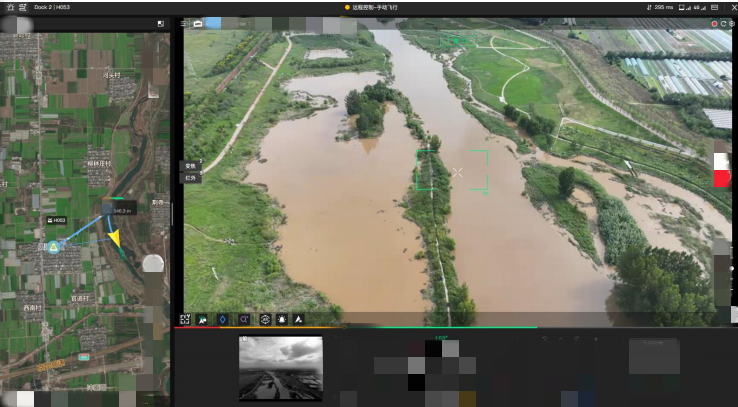Select the H053 drone marker on the map

57,220
